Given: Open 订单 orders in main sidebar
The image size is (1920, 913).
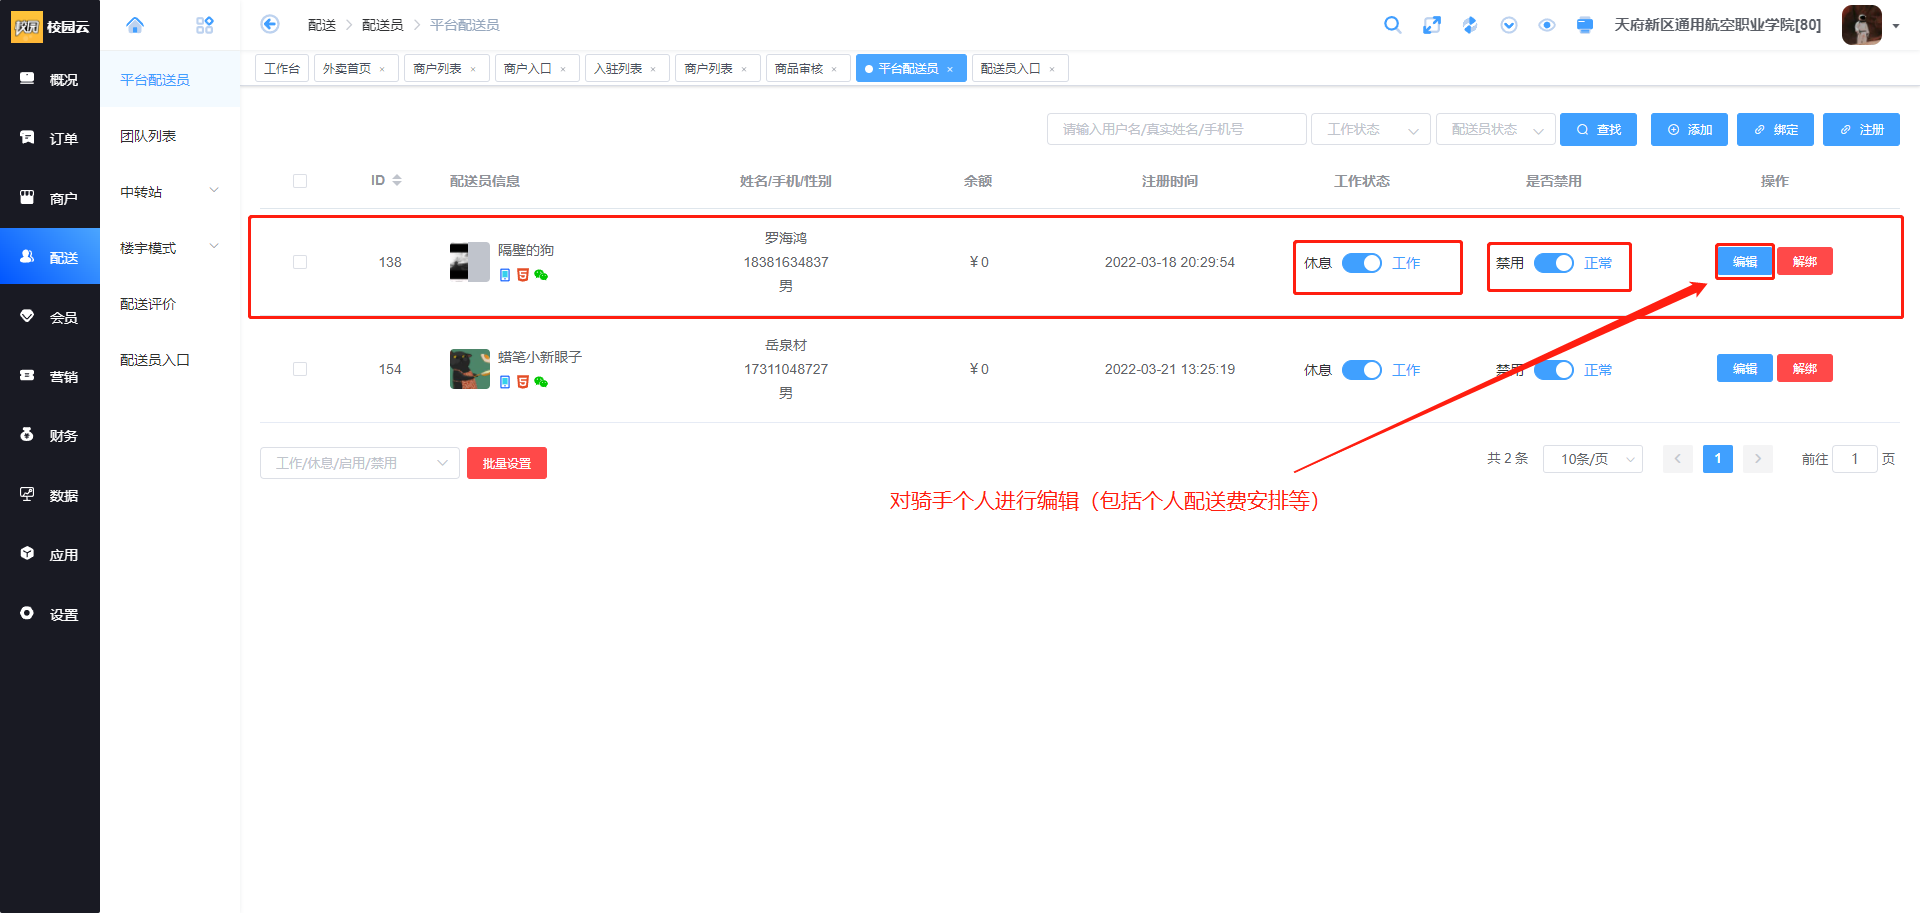Looking at the screenshot, I should pos(50,138).
